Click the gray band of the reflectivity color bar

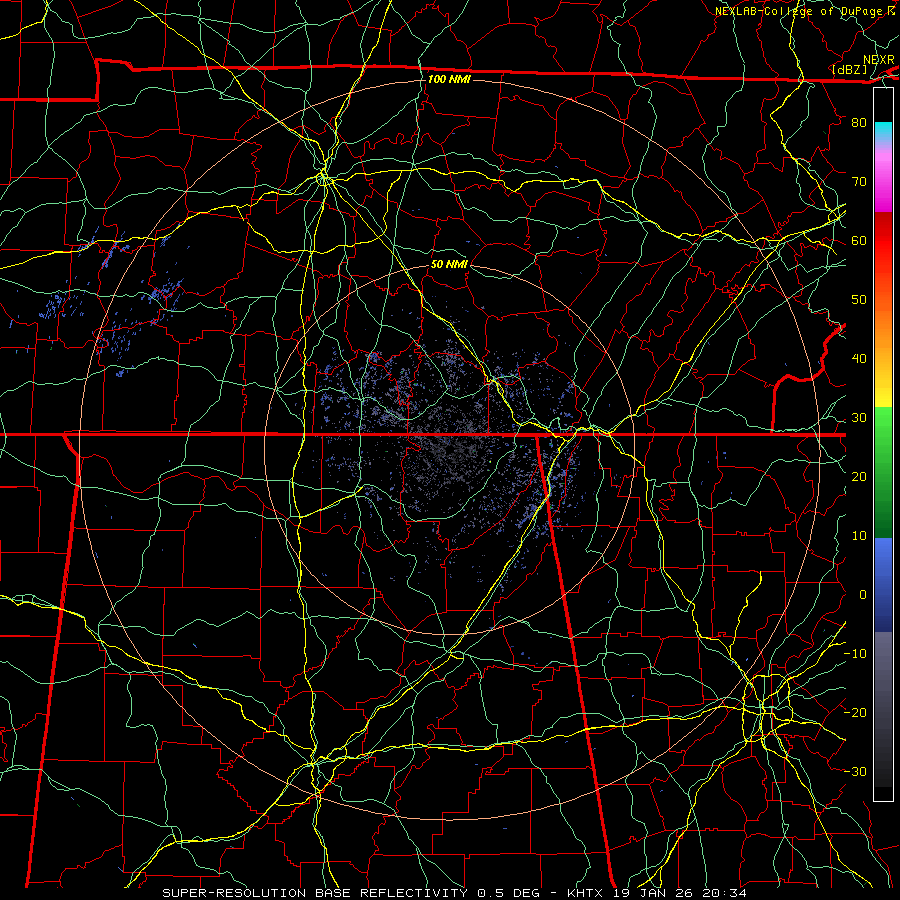point(883,709)
